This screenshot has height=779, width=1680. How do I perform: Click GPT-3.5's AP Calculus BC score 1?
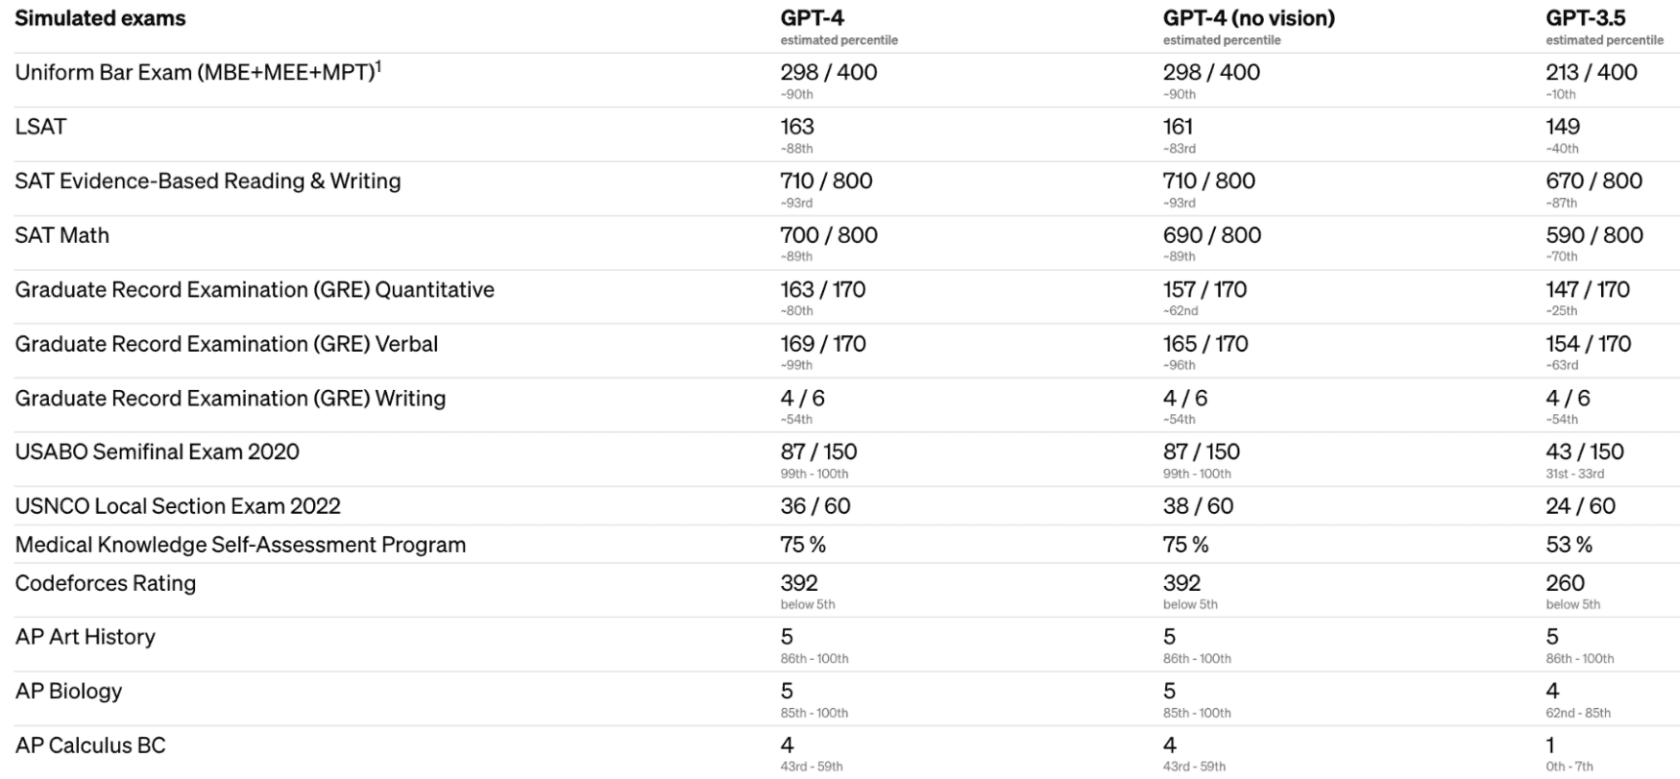coord(1550,745)
